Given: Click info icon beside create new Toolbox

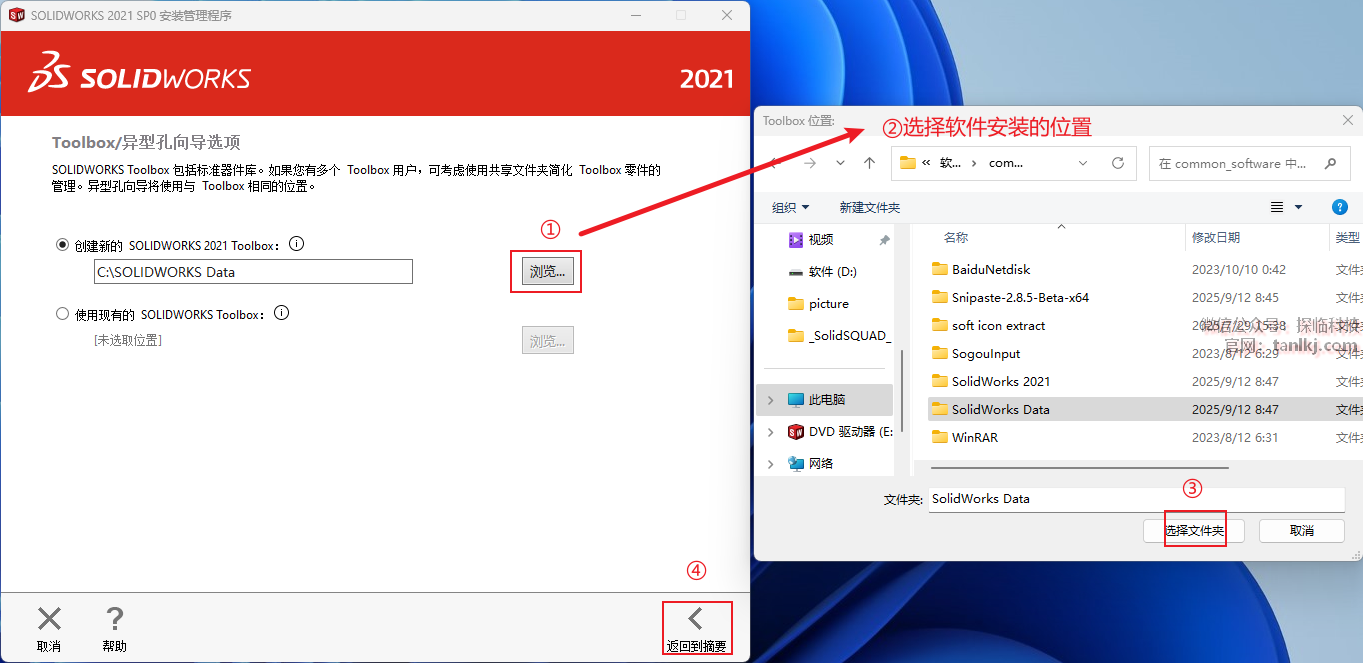Looking at the screenshot, I should pos(296,244).
